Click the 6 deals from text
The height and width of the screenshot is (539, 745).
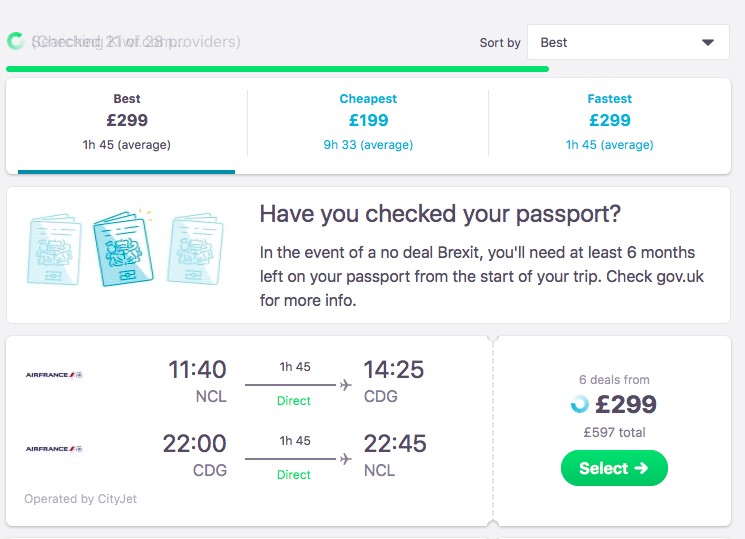[614, 380]
